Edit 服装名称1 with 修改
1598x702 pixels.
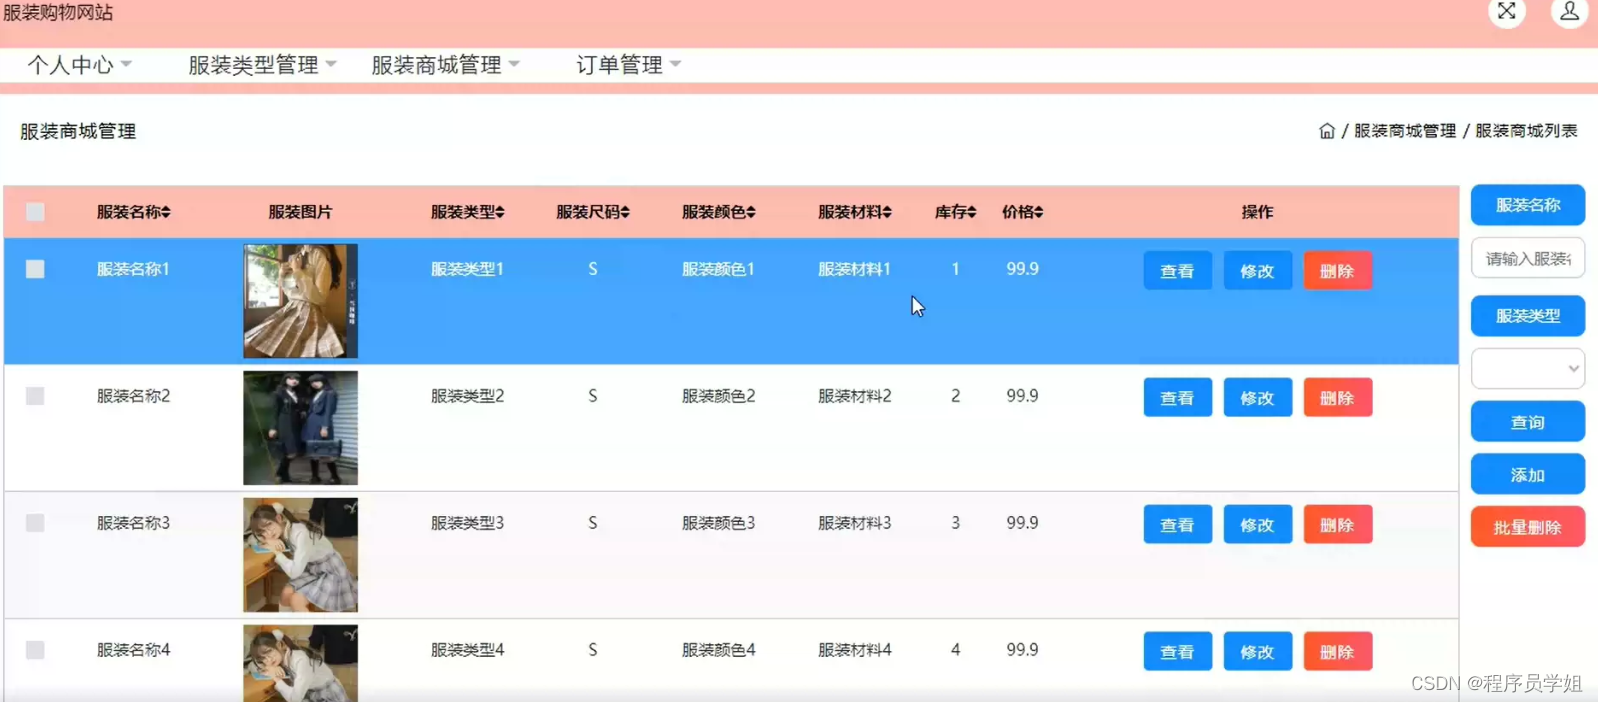click(1257, 271)
